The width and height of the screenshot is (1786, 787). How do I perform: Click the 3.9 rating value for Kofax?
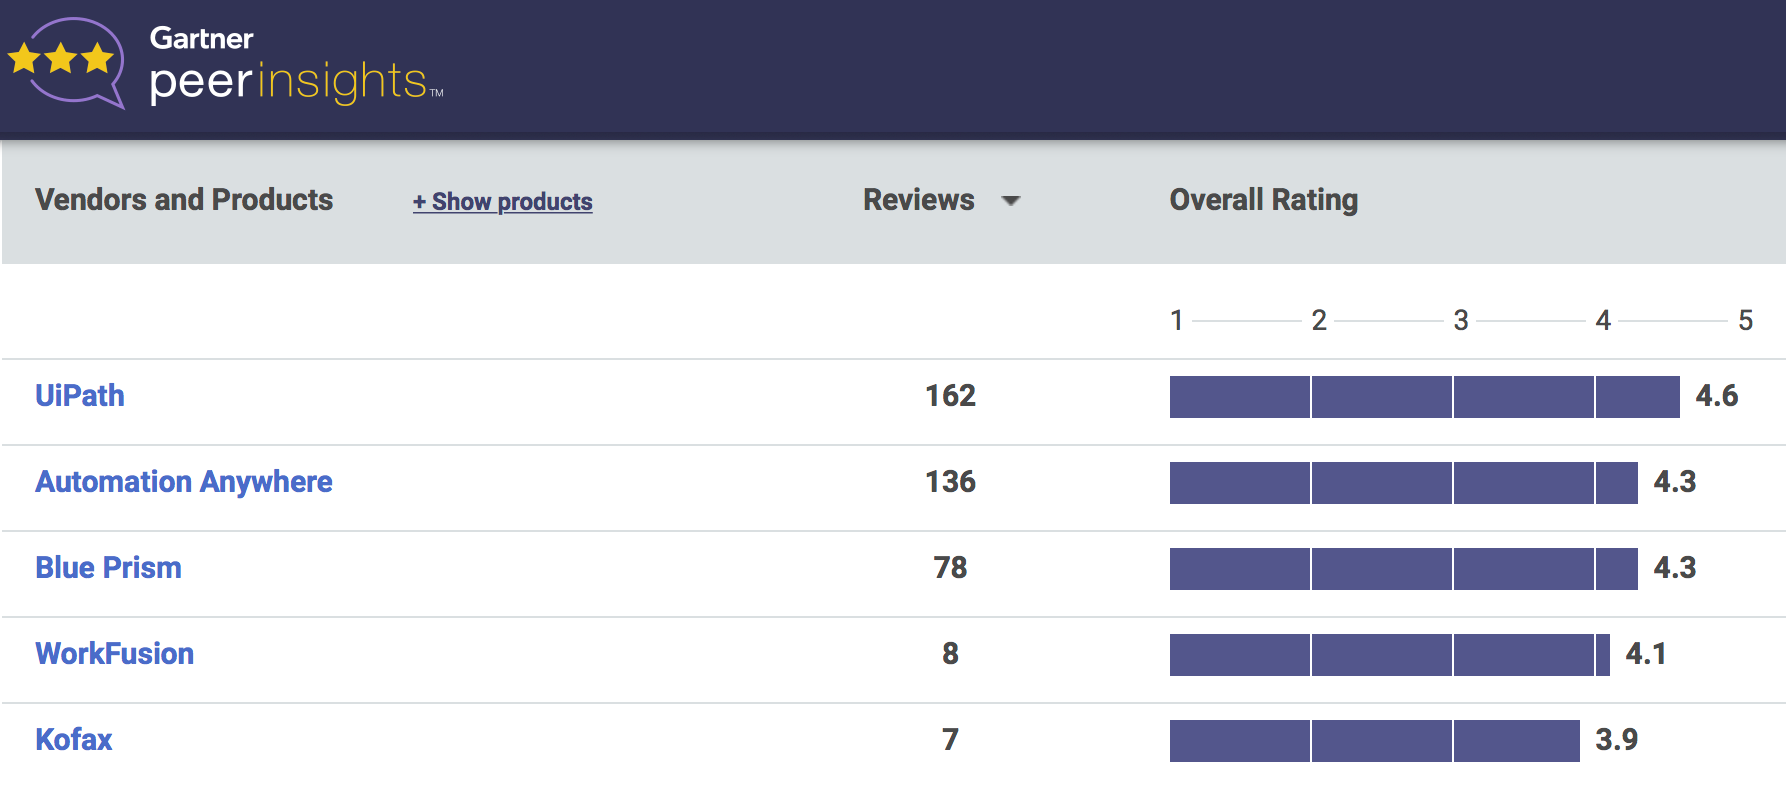pos(1616,740)
